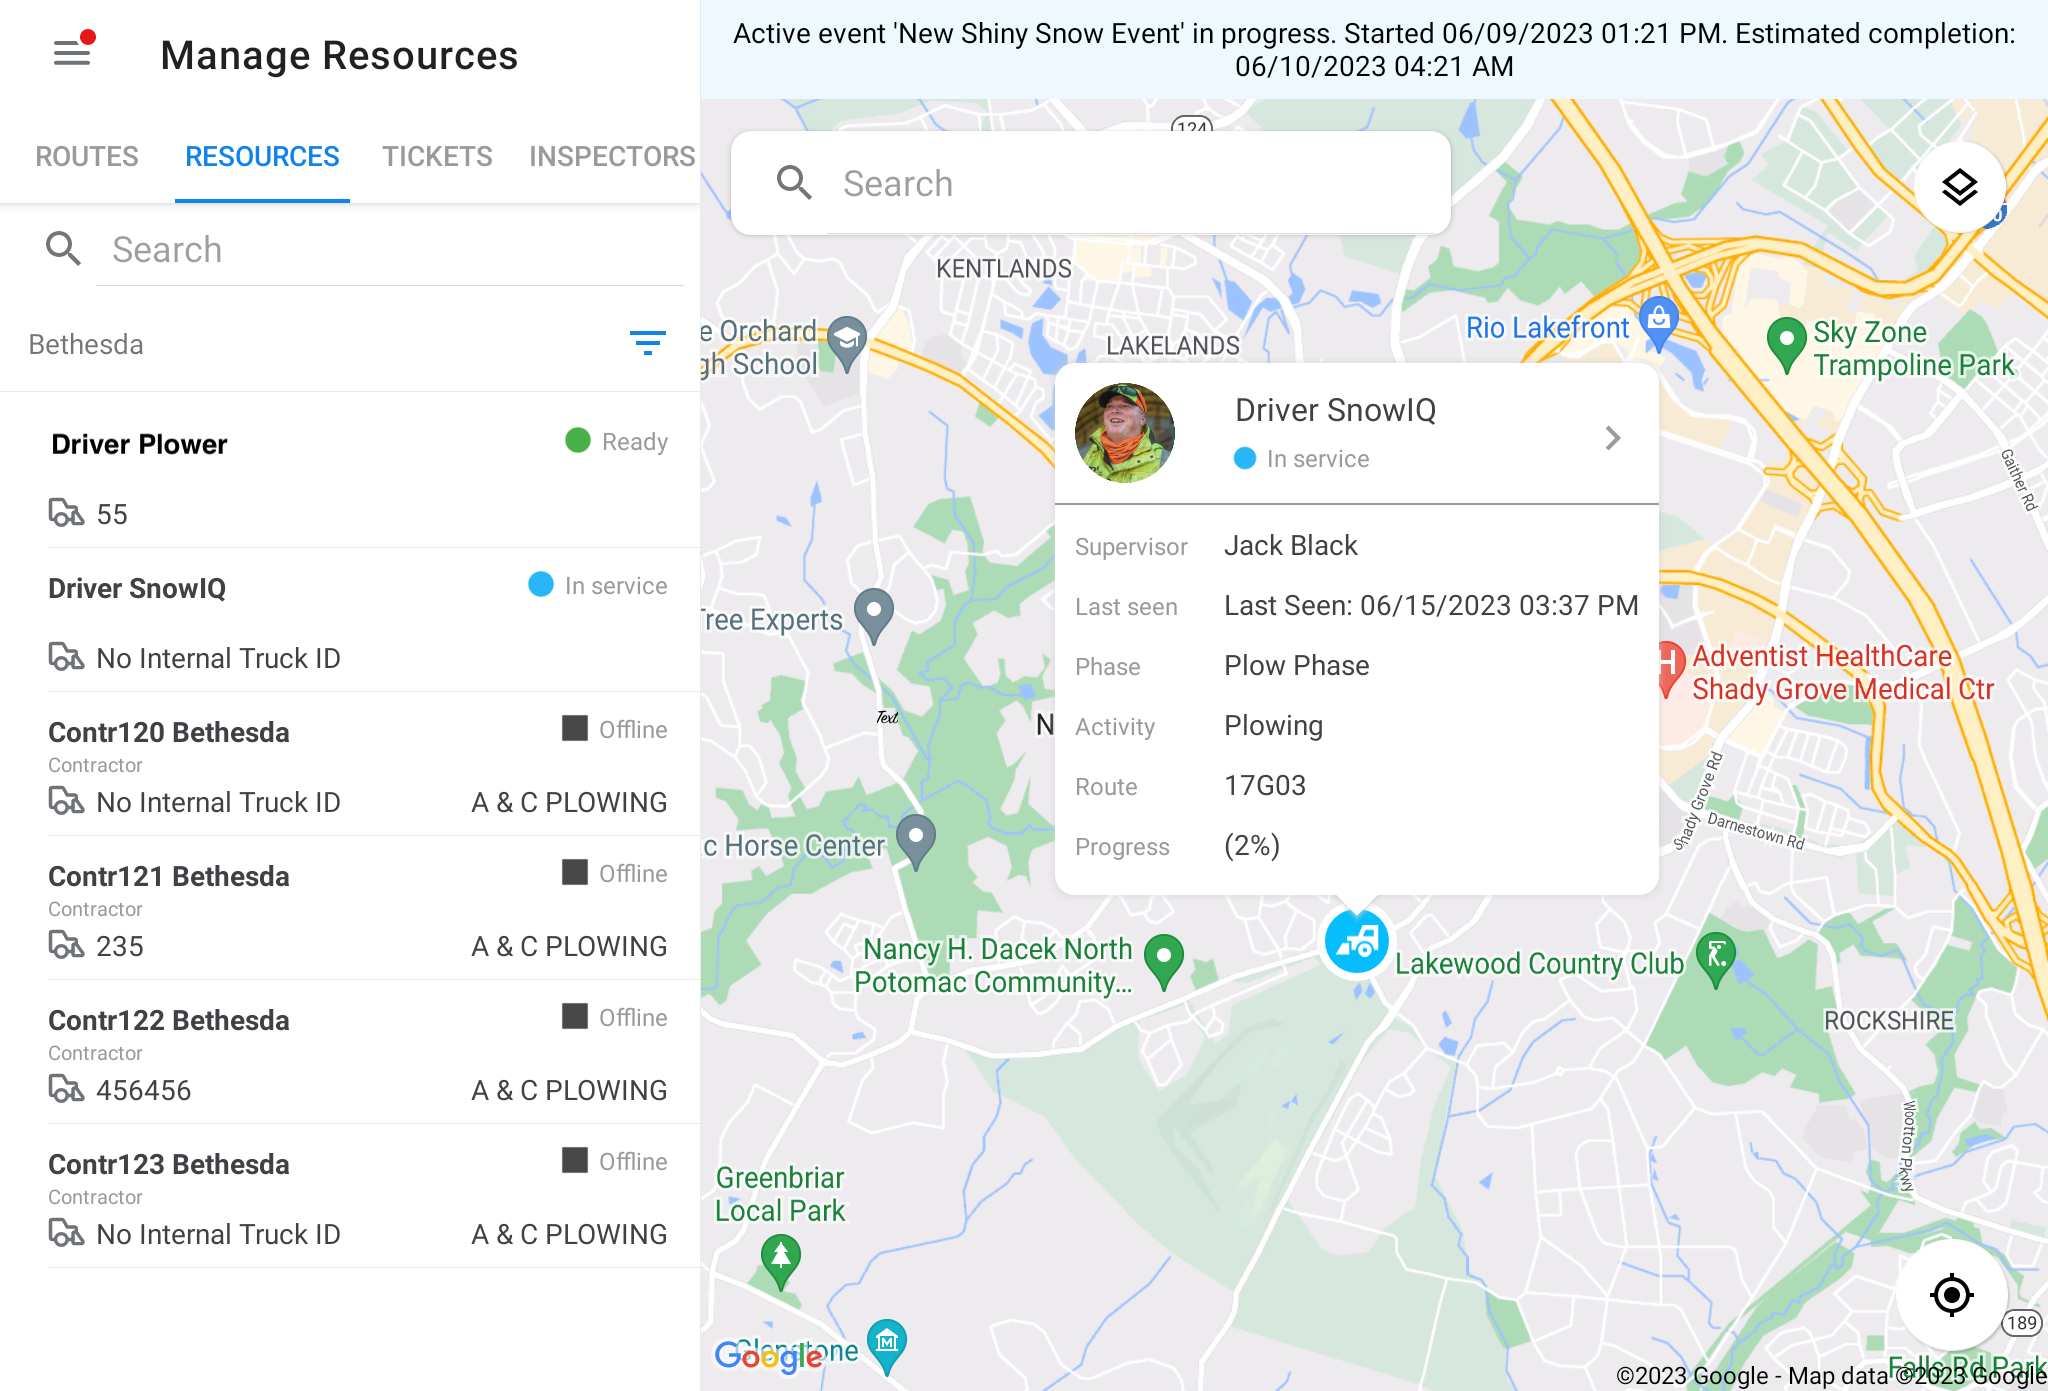Click the plow truck marker on map
The image size is (2048, 1391).
(1356, 941)
